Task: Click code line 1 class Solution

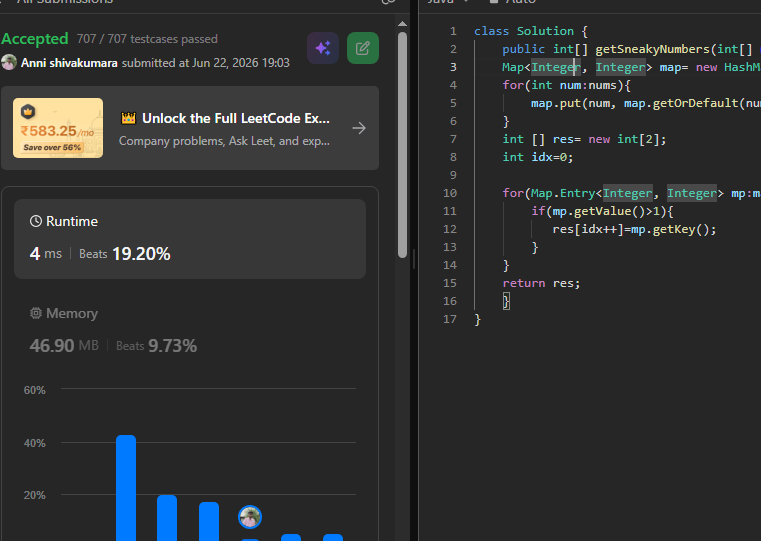Action: point(531,31)
